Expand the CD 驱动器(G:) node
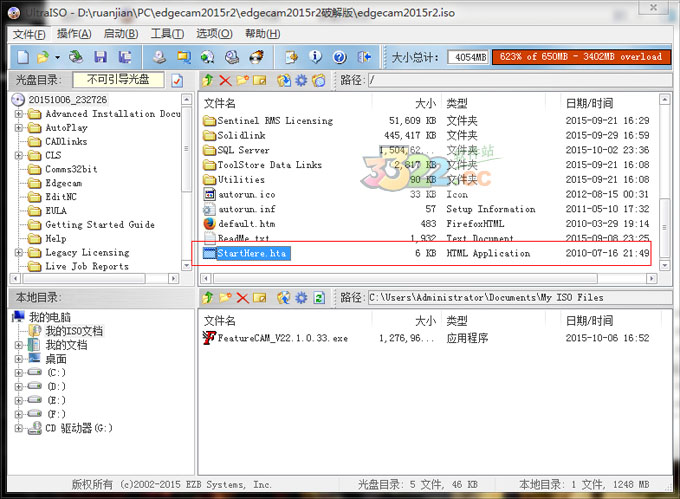 pos(18,428)
